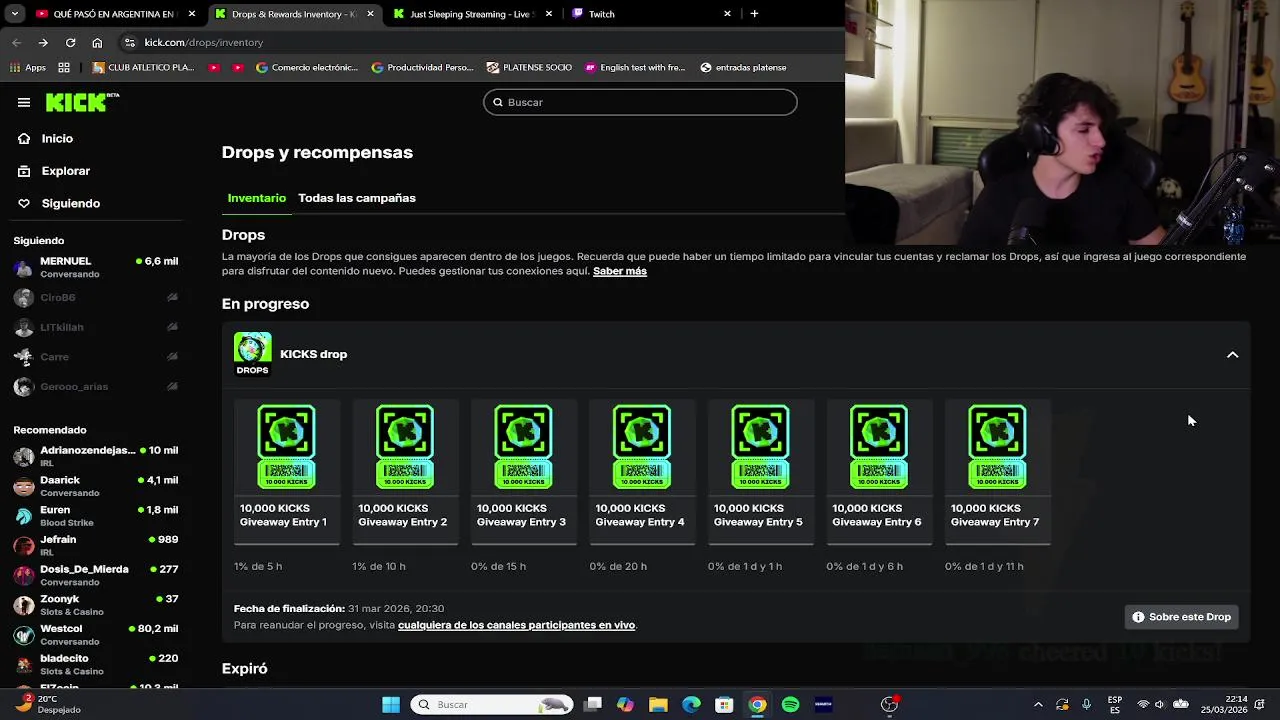Collapse the KICKS drop section
This screenshot has height=720, width=1280.
(x=1232, y=354)
